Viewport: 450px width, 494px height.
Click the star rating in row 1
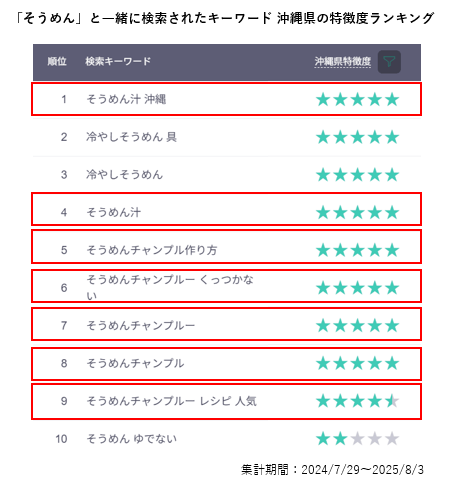tap(357, 99)
